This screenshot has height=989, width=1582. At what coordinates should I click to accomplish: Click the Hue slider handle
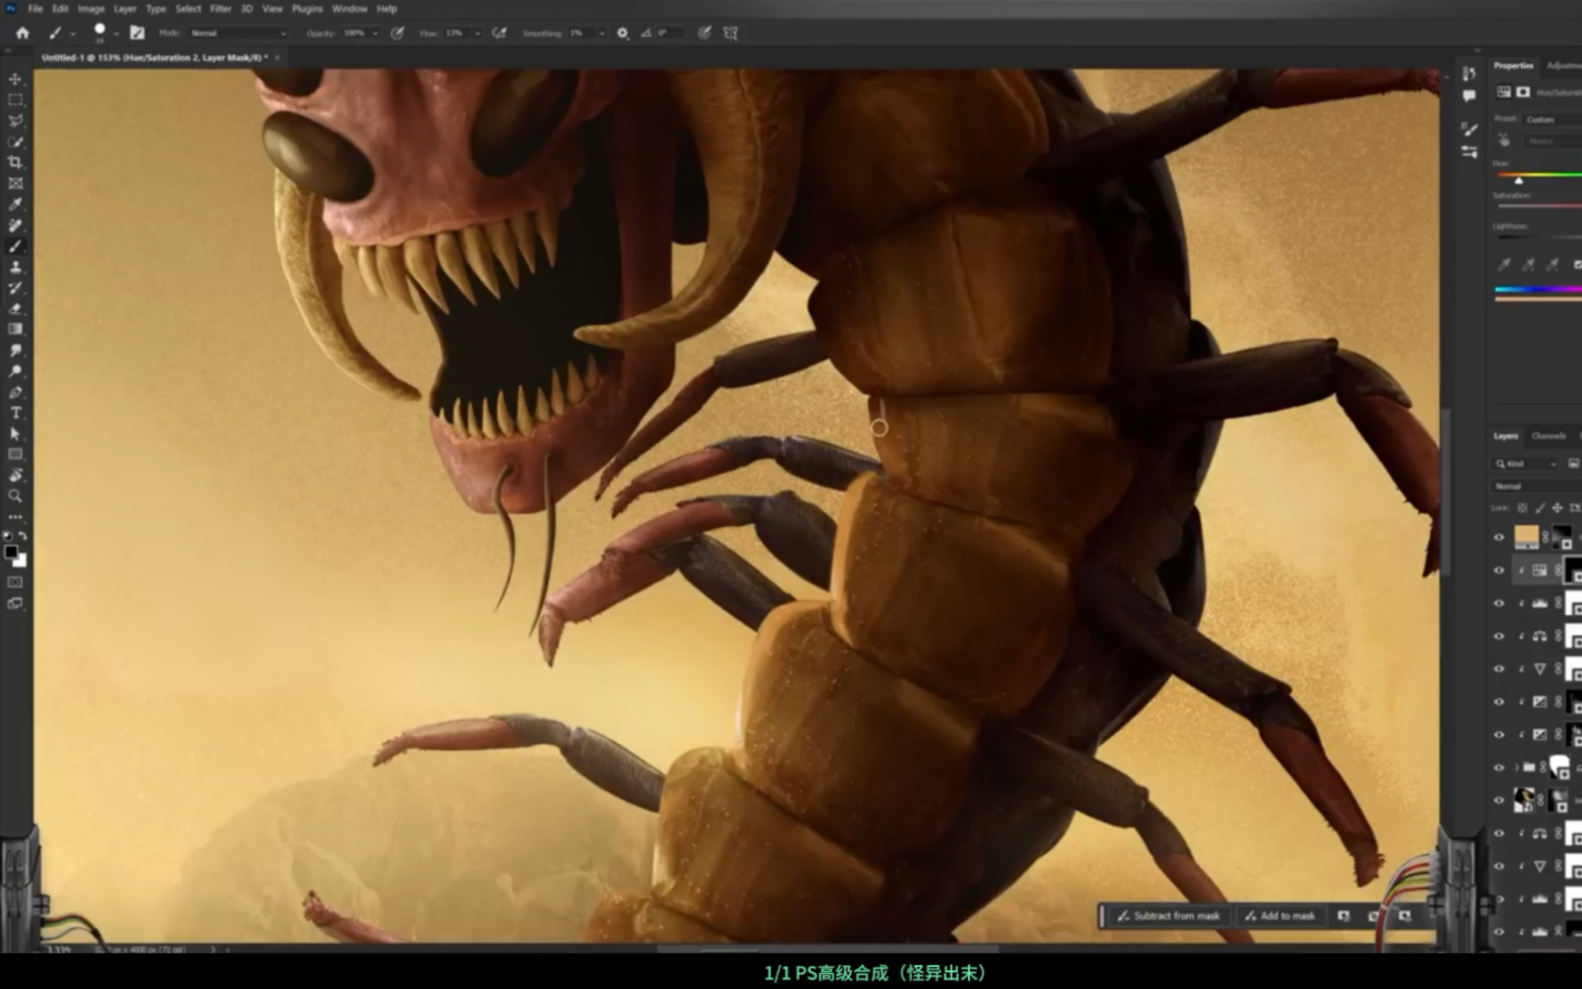coord(1518,180)
